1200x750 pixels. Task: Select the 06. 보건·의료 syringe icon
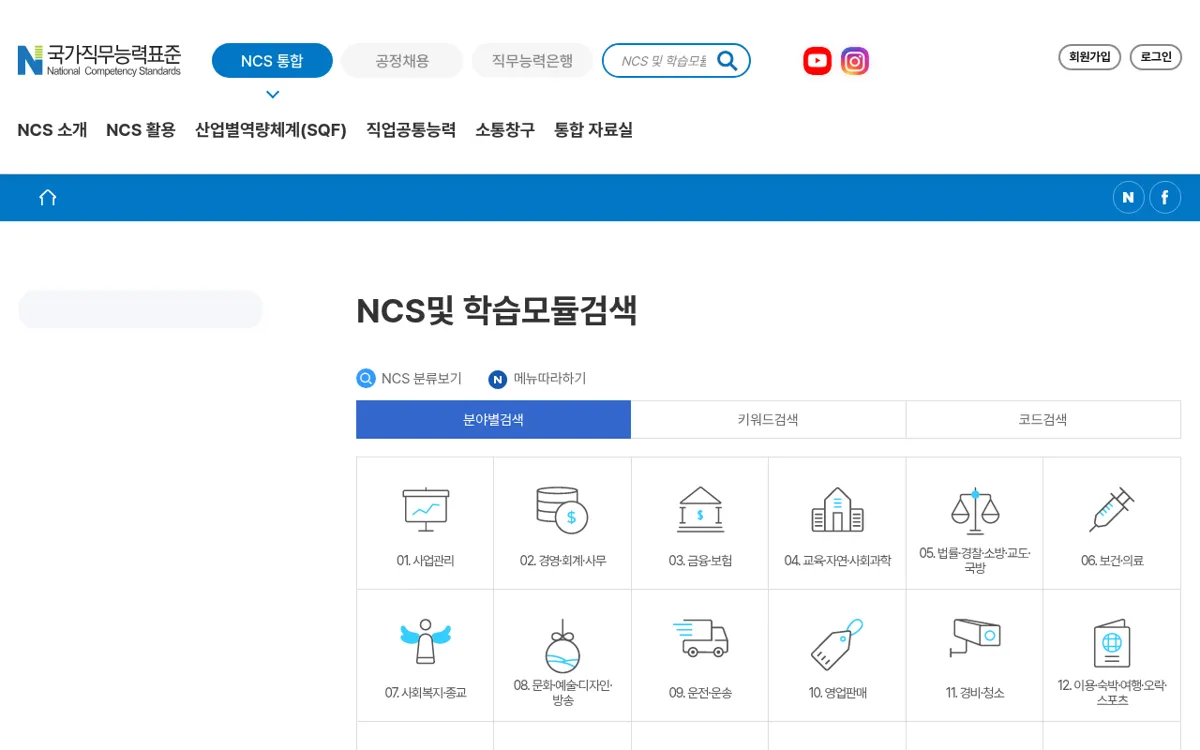point(1111,509)
